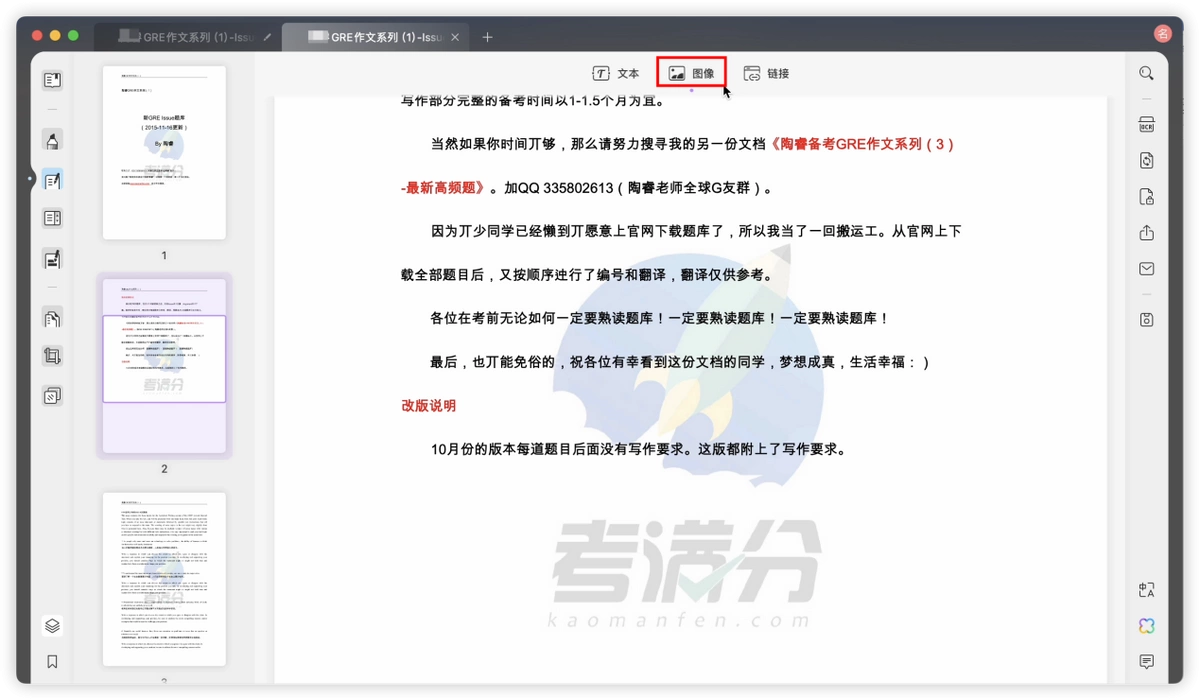1200x700 pixels.
Task: Select second GRE作文系列 (1) tab
Action: click(x=375, y=37)
